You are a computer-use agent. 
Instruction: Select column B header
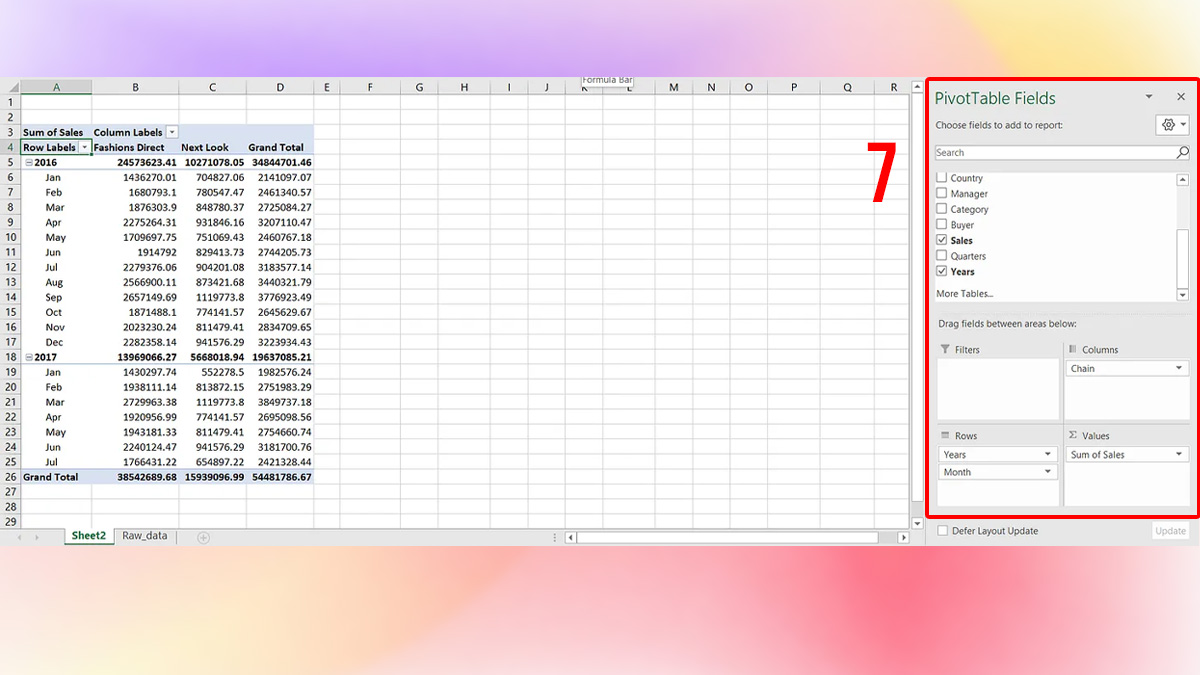point(135,87)
